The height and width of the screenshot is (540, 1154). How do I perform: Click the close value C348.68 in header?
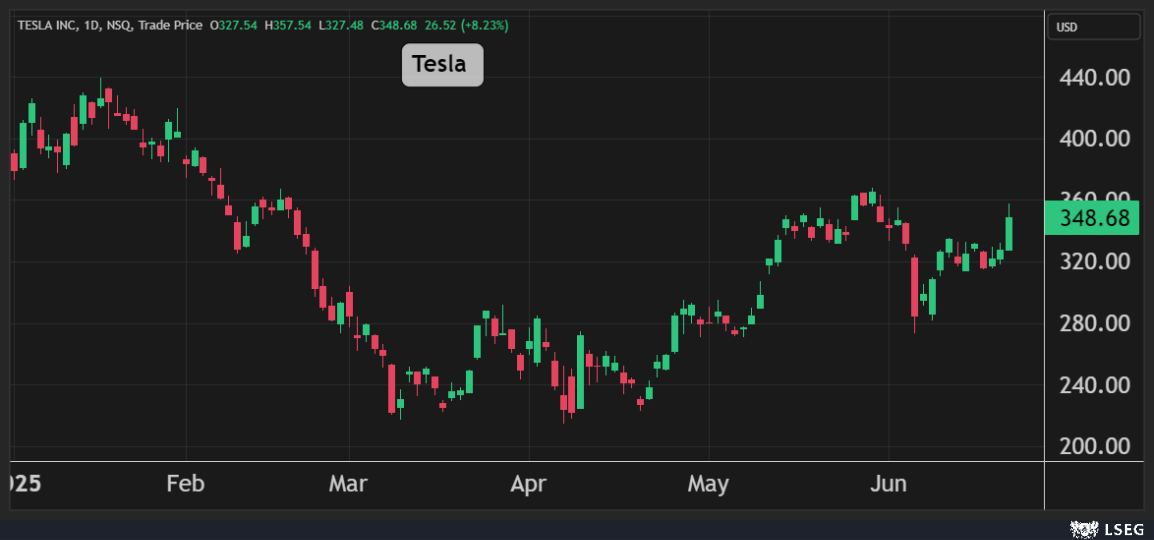tap(392, 25)
